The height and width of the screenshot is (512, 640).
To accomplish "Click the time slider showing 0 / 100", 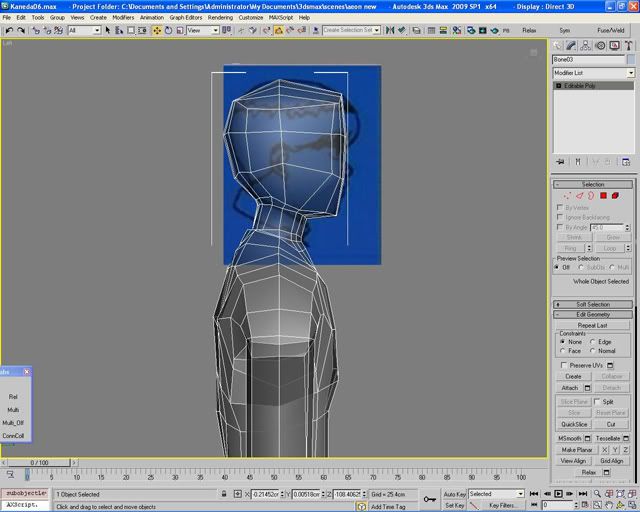I will point(40,463).
